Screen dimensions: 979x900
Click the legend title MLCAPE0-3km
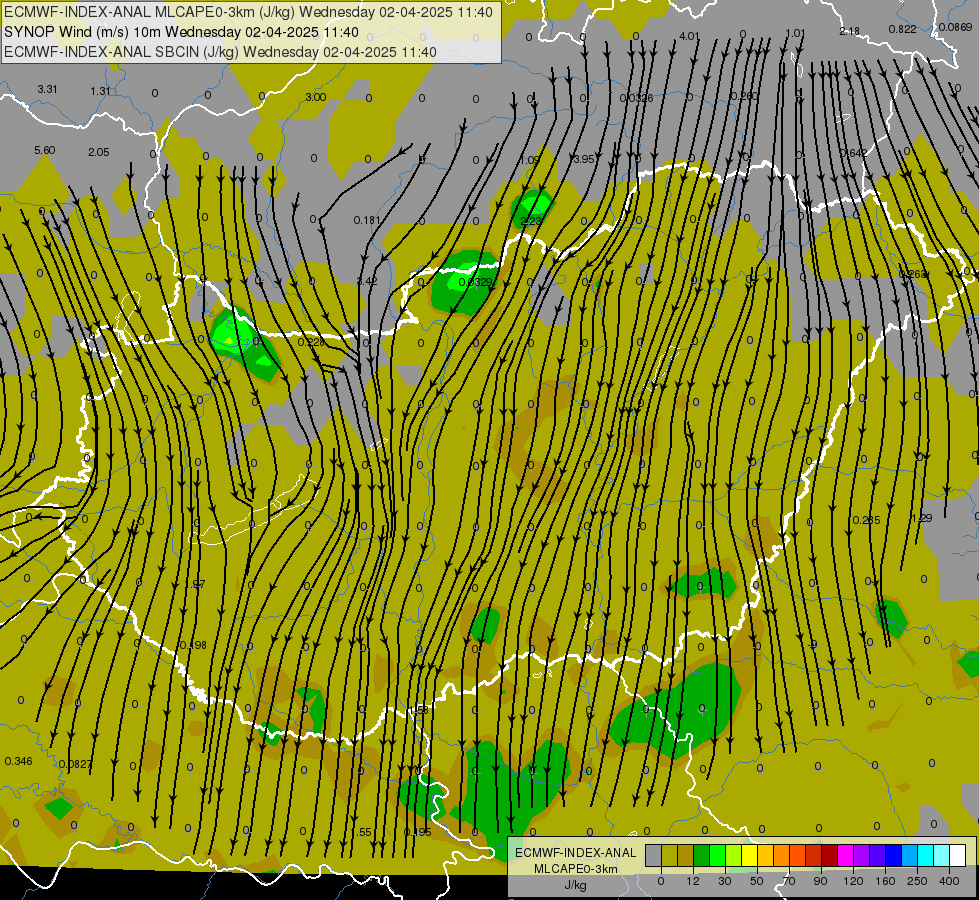576,869
